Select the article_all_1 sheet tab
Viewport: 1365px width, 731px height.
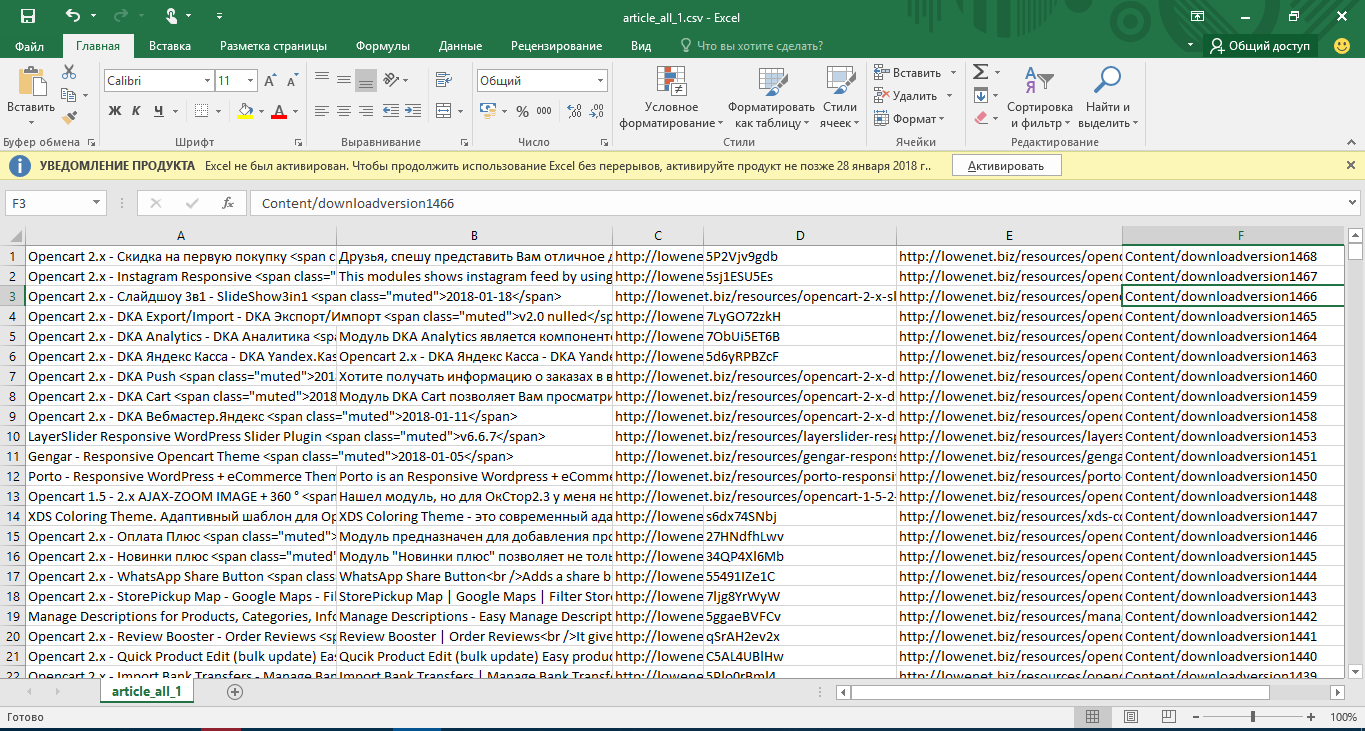(147, 691)
